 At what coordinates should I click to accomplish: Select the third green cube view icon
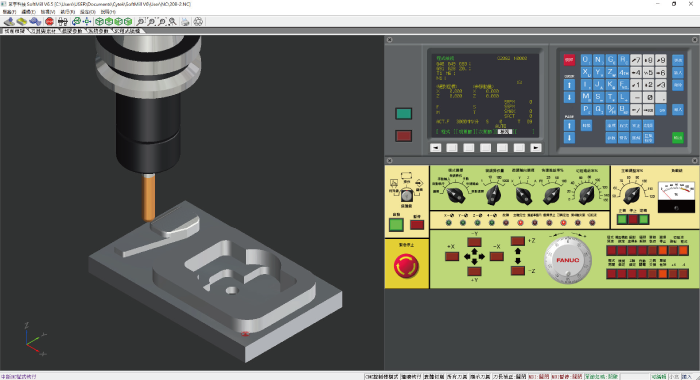pos(119,21)
